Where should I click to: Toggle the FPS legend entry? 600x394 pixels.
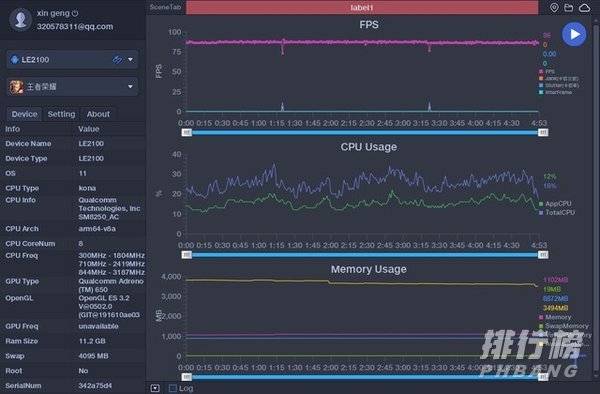[x=547, y=72]
